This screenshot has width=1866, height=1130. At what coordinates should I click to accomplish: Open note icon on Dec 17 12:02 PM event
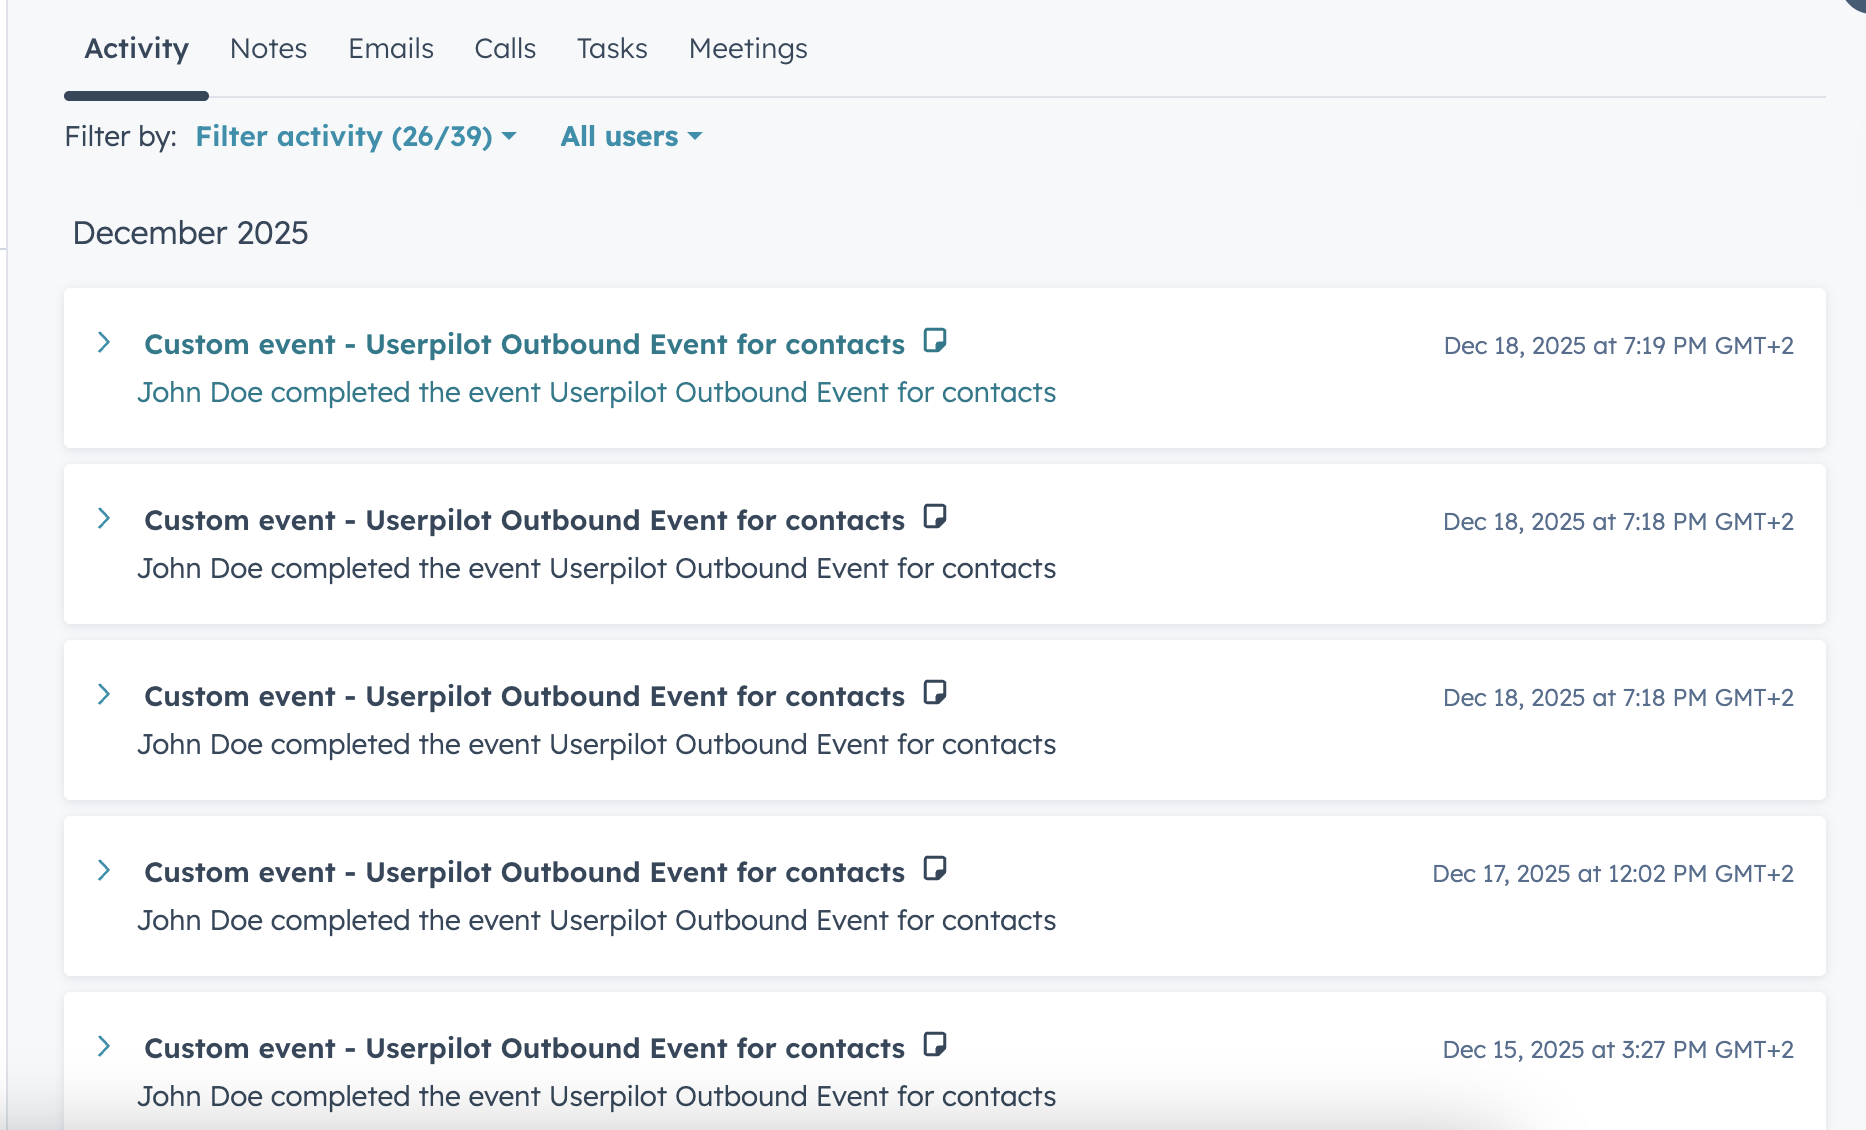(x=935, y=869)
